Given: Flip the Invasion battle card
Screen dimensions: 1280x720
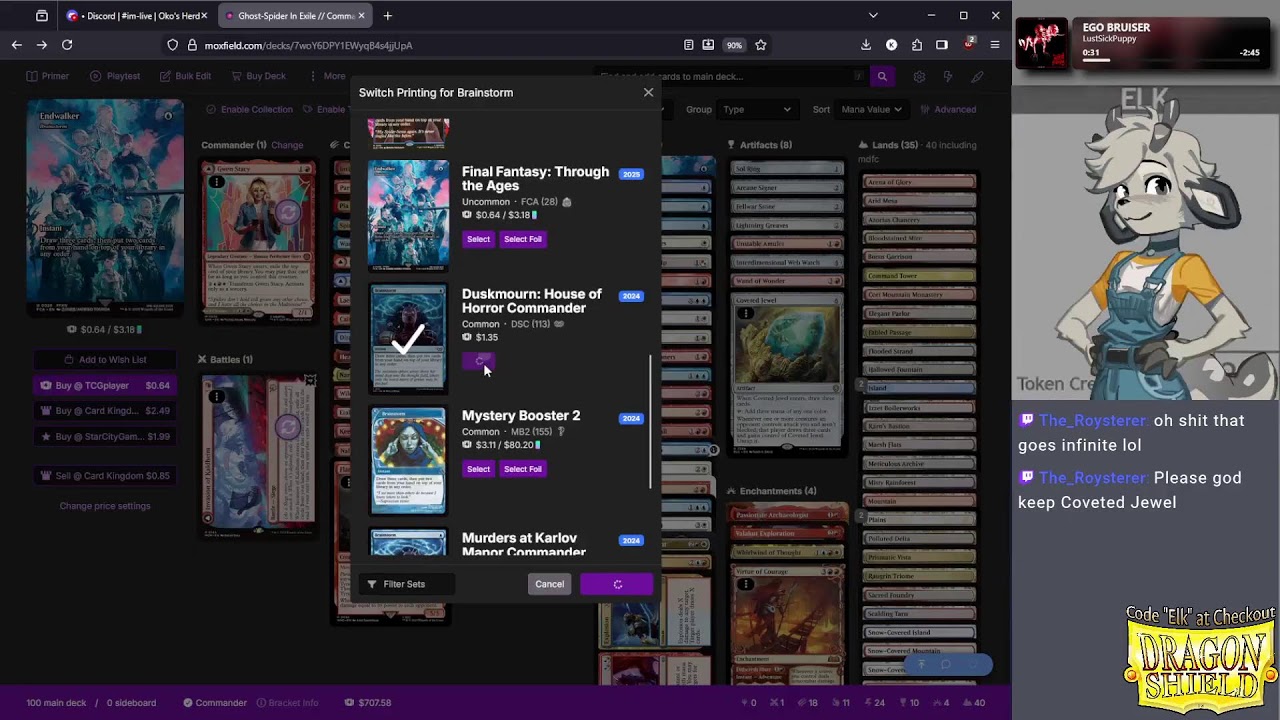Looking at the screenshot, I should tap(288, 428).
